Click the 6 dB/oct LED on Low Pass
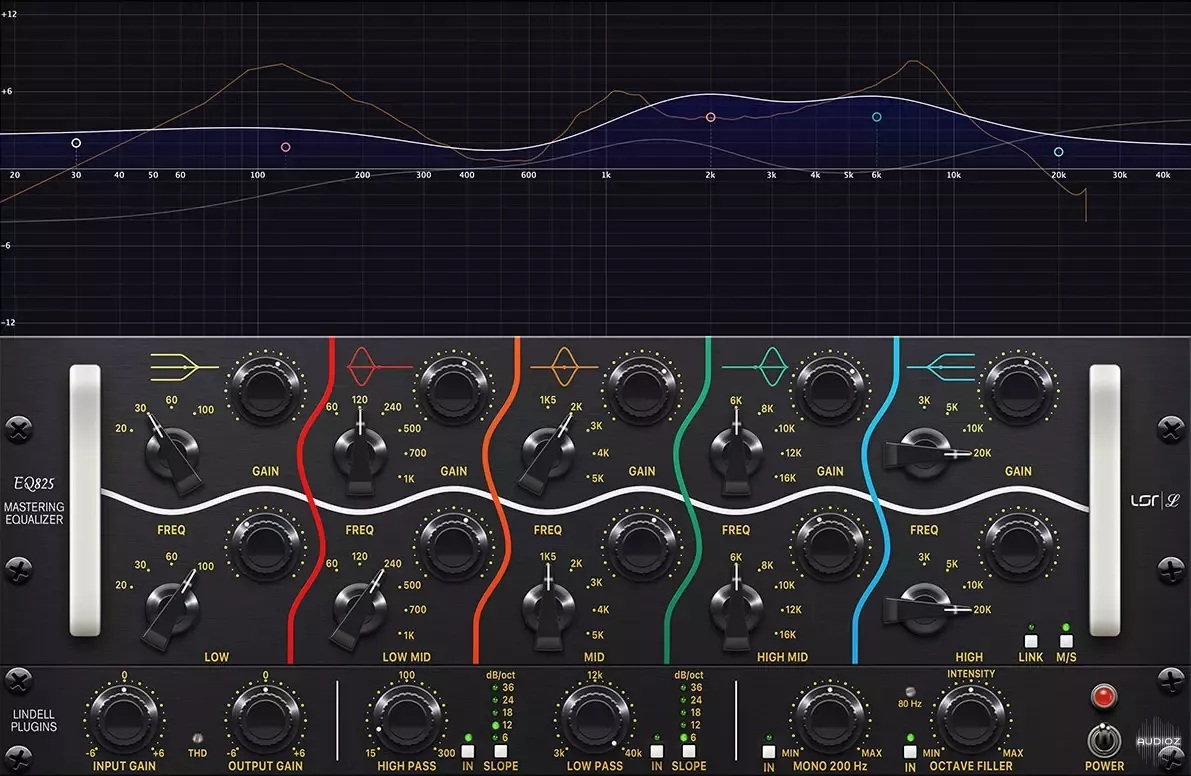 tap(684, 738)
